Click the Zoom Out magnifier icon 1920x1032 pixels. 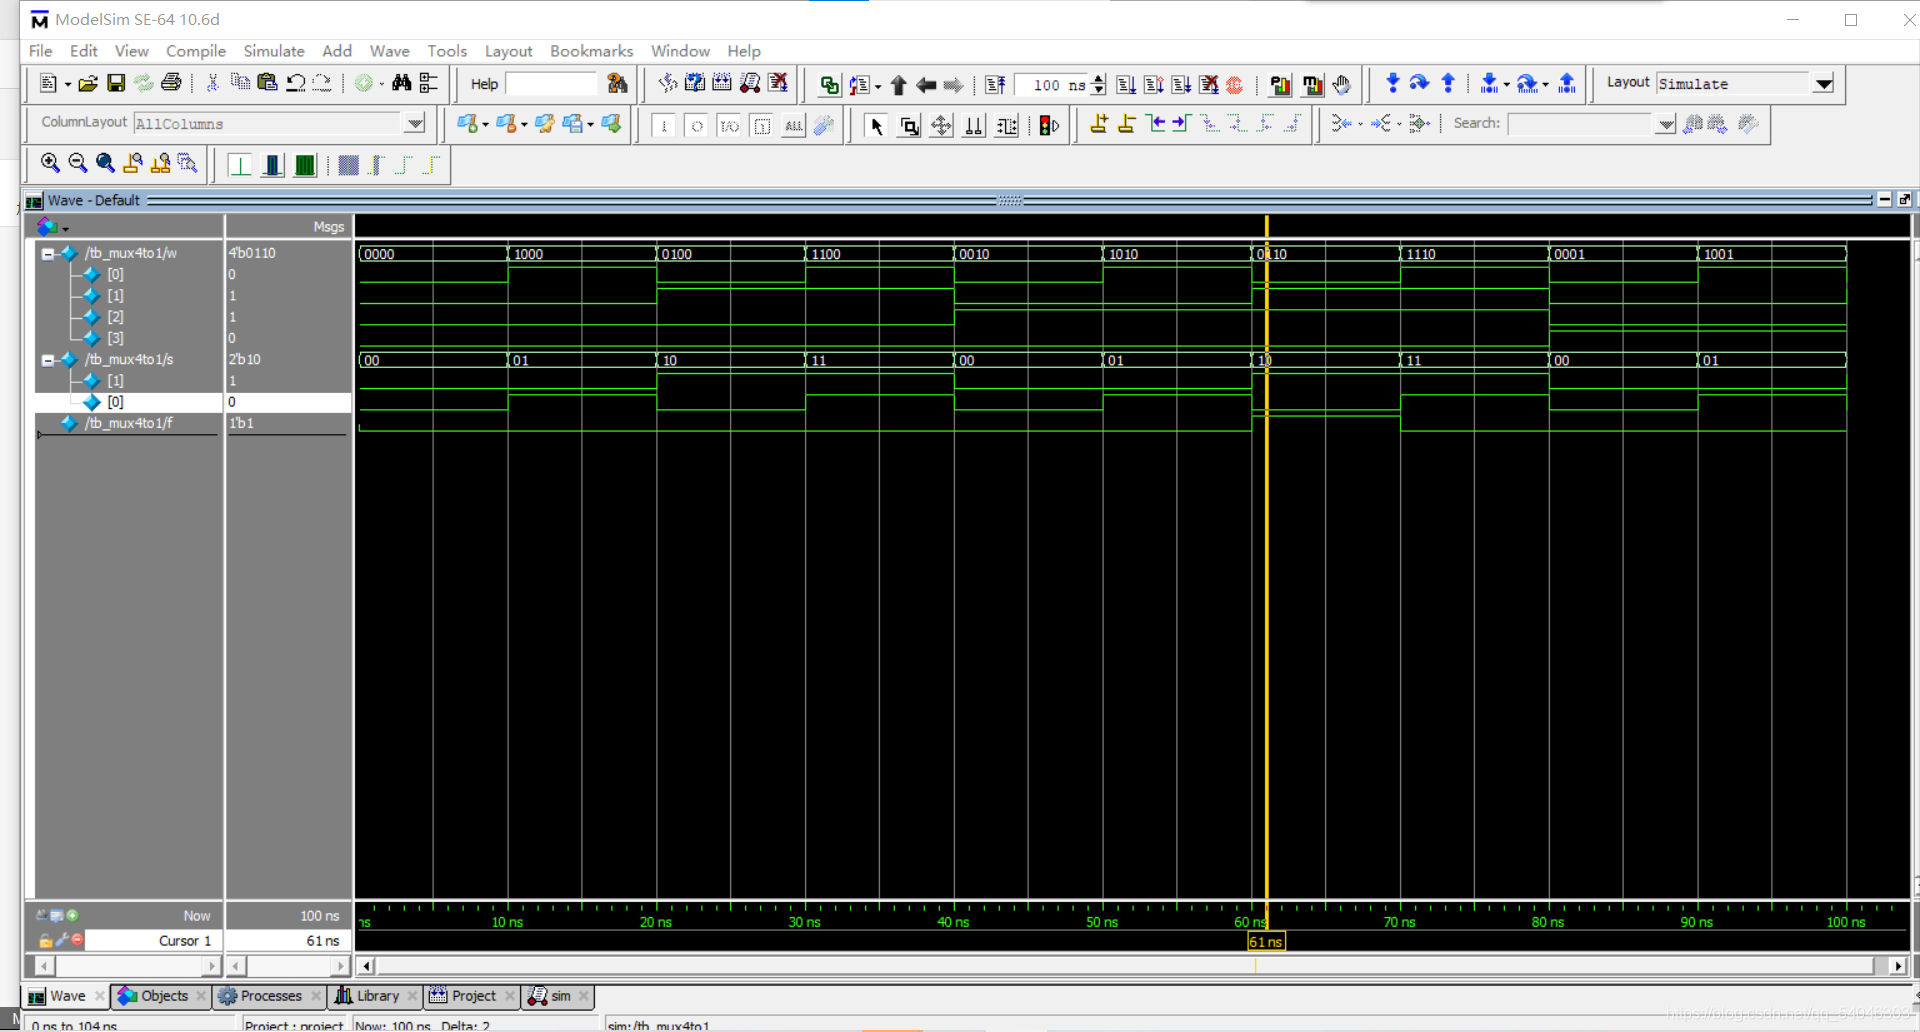[77, 163]
